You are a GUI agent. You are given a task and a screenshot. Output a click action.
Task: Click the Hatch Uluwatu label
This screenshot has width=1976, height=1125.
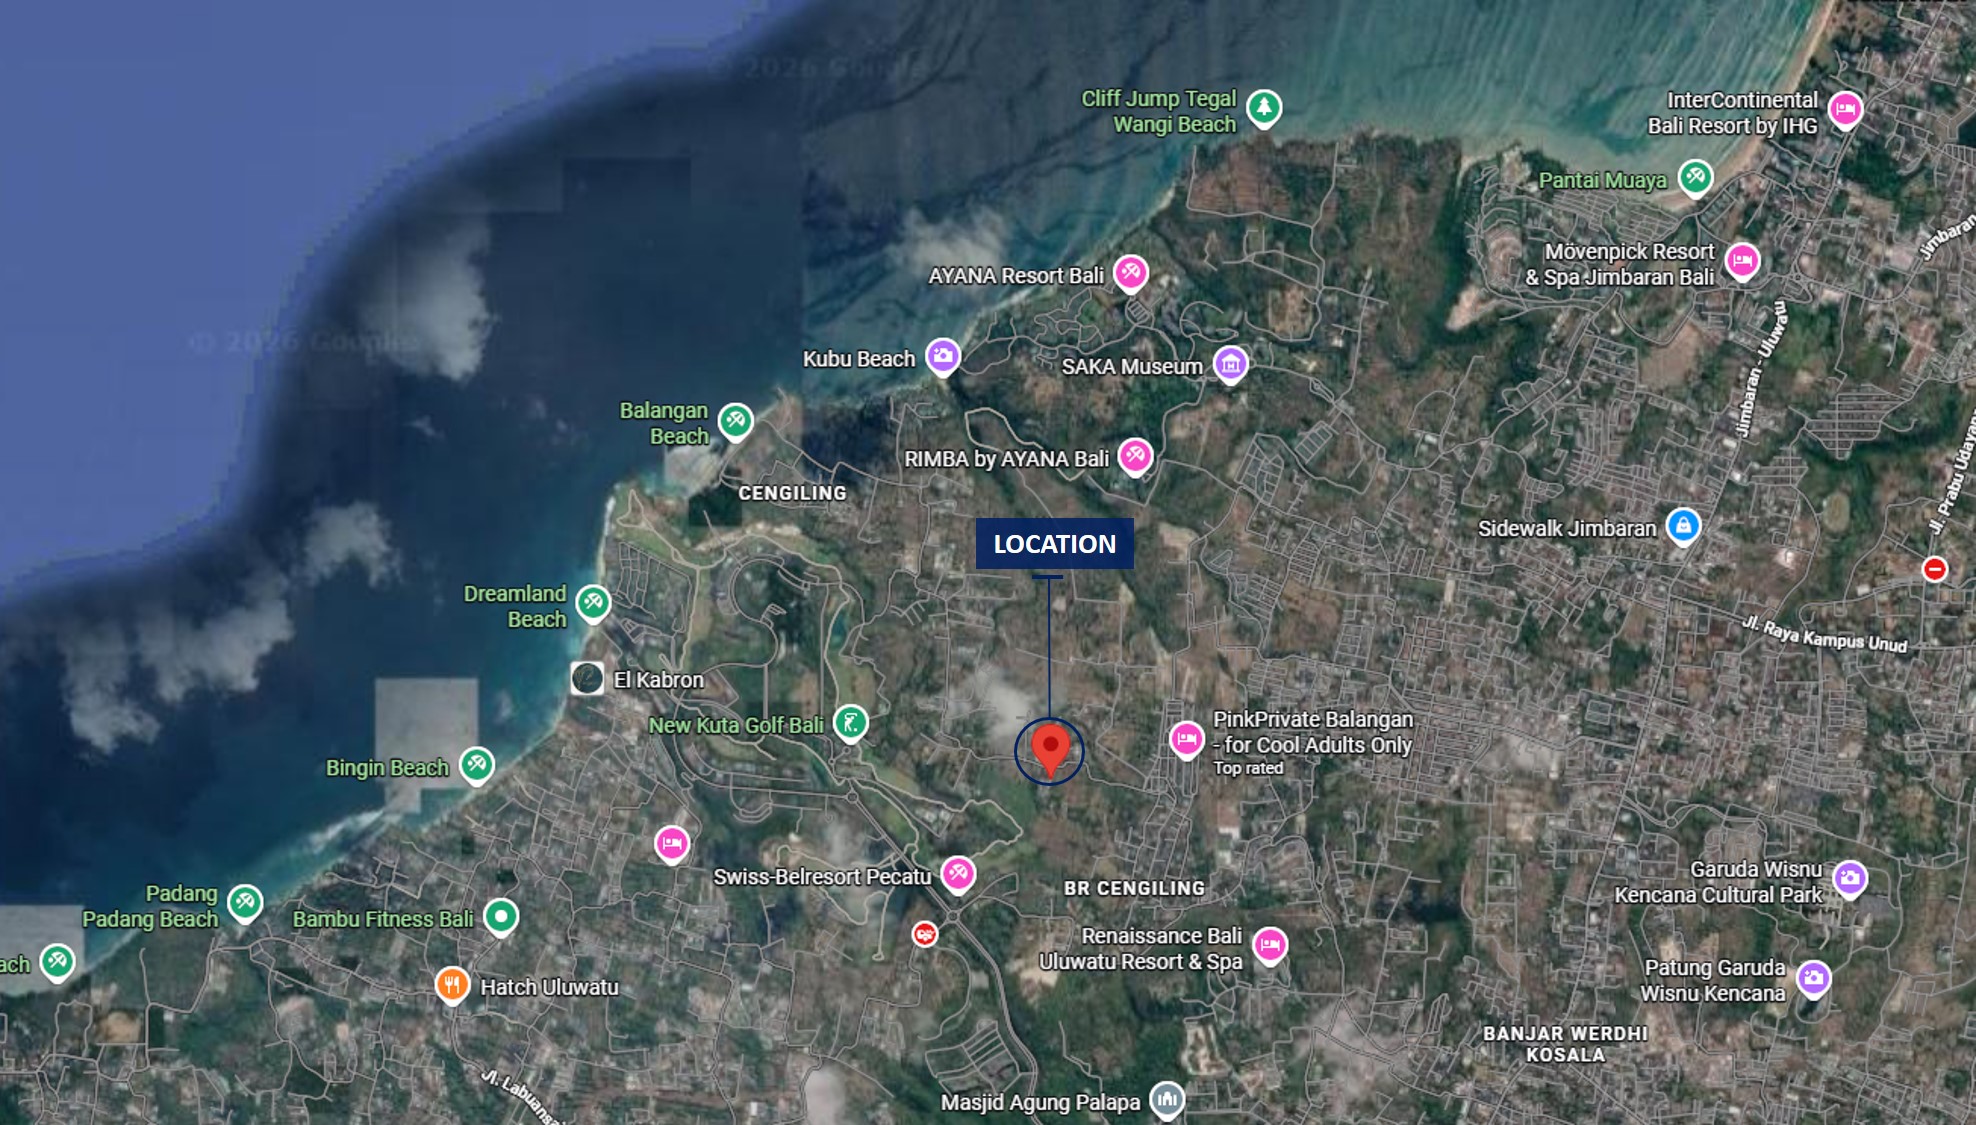pyautogui.click(x=549, y=987)
